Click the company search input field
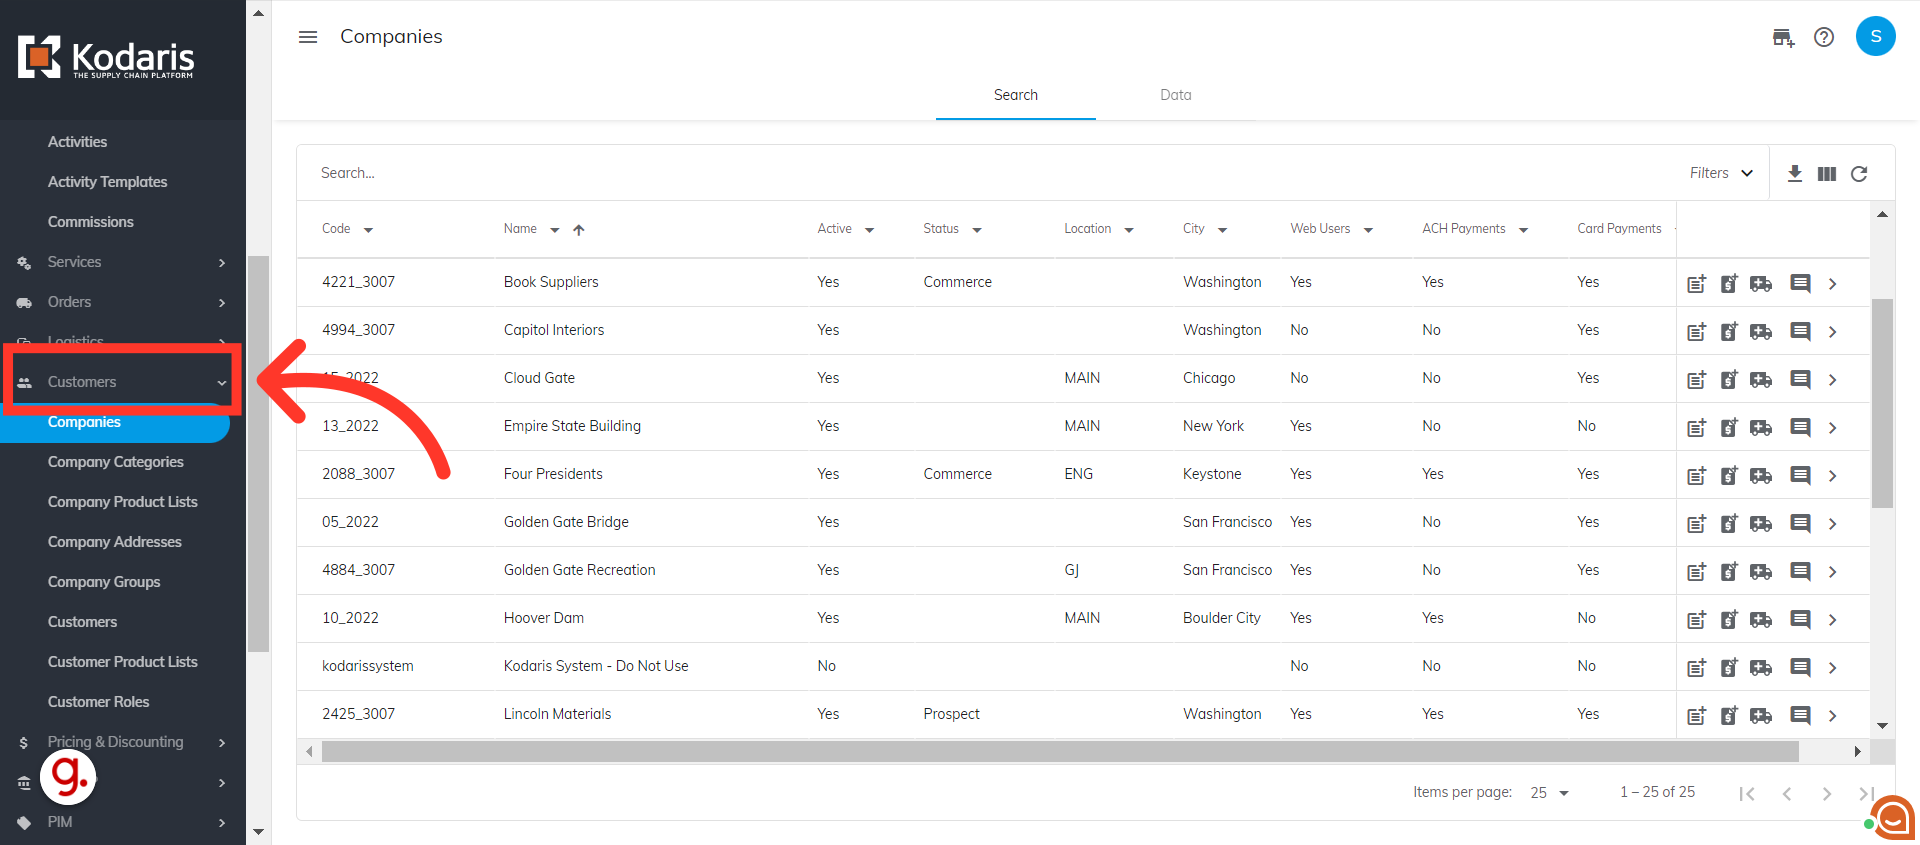This screenshot has width=1920, height=845. pyautogui.click(x=990, y=173)
